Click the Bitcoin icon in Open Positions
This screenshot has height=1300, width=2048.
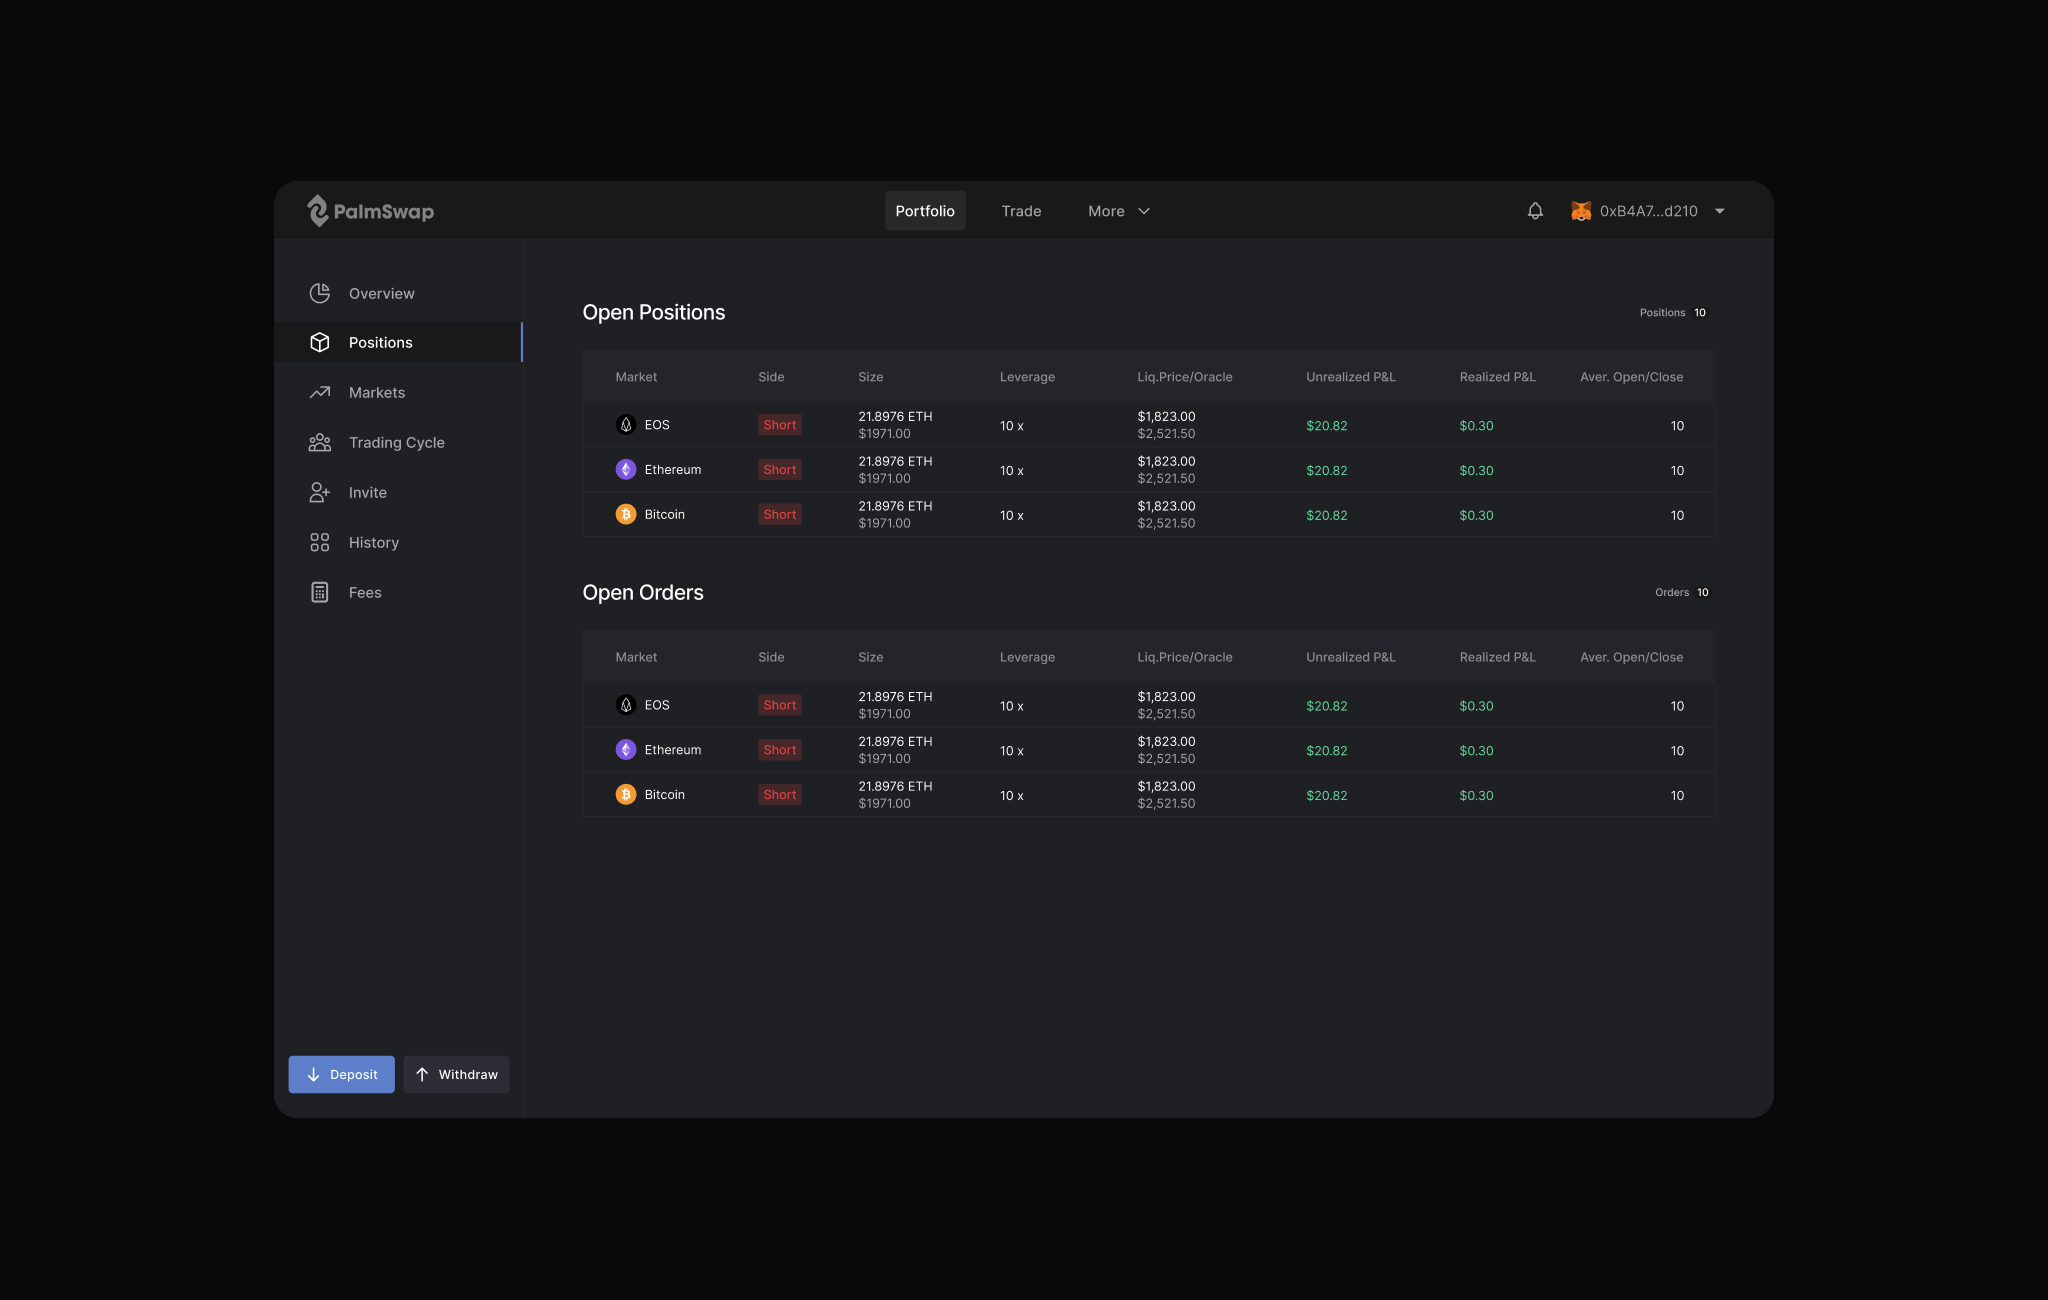(x=626, y=514)
